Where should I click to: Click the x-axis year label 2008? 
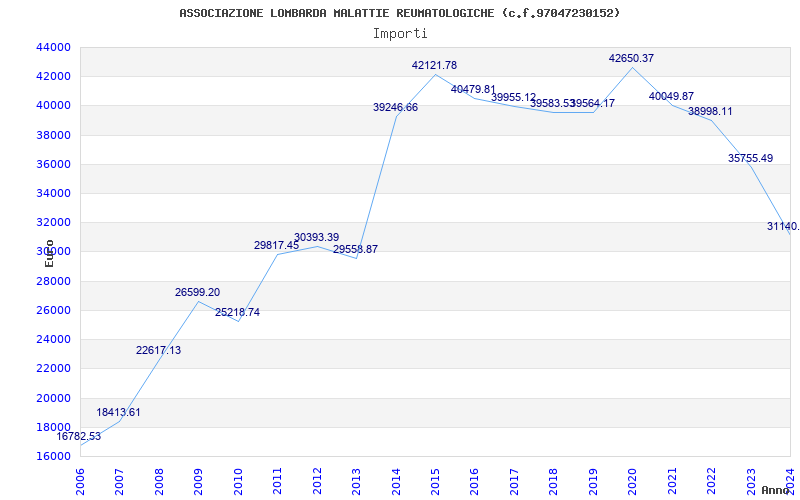point(159,482)
